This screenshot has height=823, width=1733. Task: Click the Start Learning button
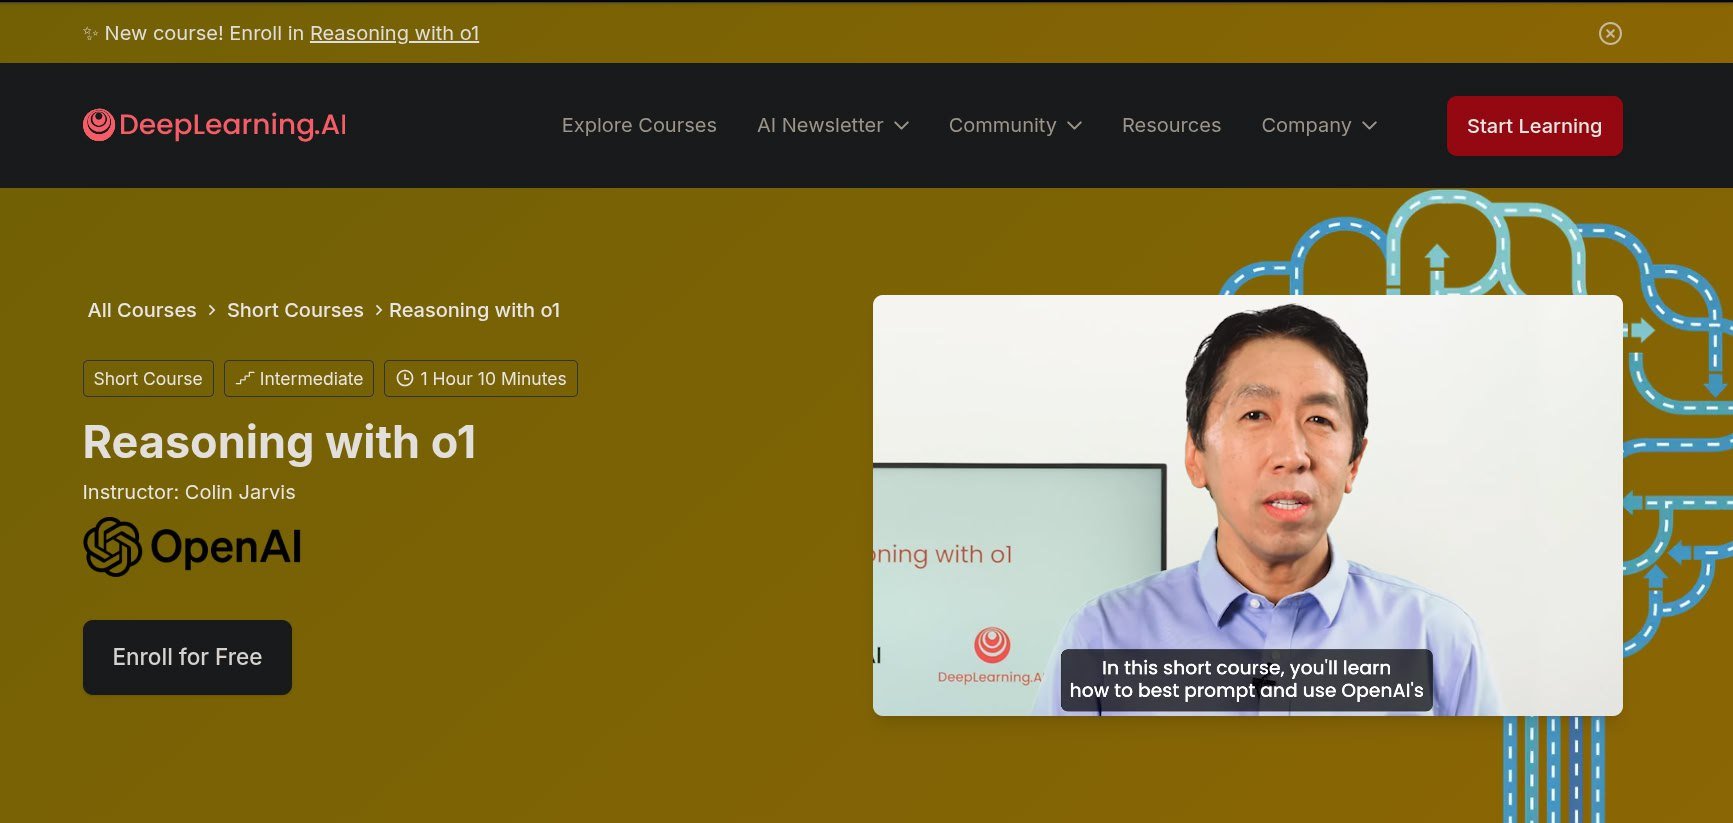point(1534,126)
